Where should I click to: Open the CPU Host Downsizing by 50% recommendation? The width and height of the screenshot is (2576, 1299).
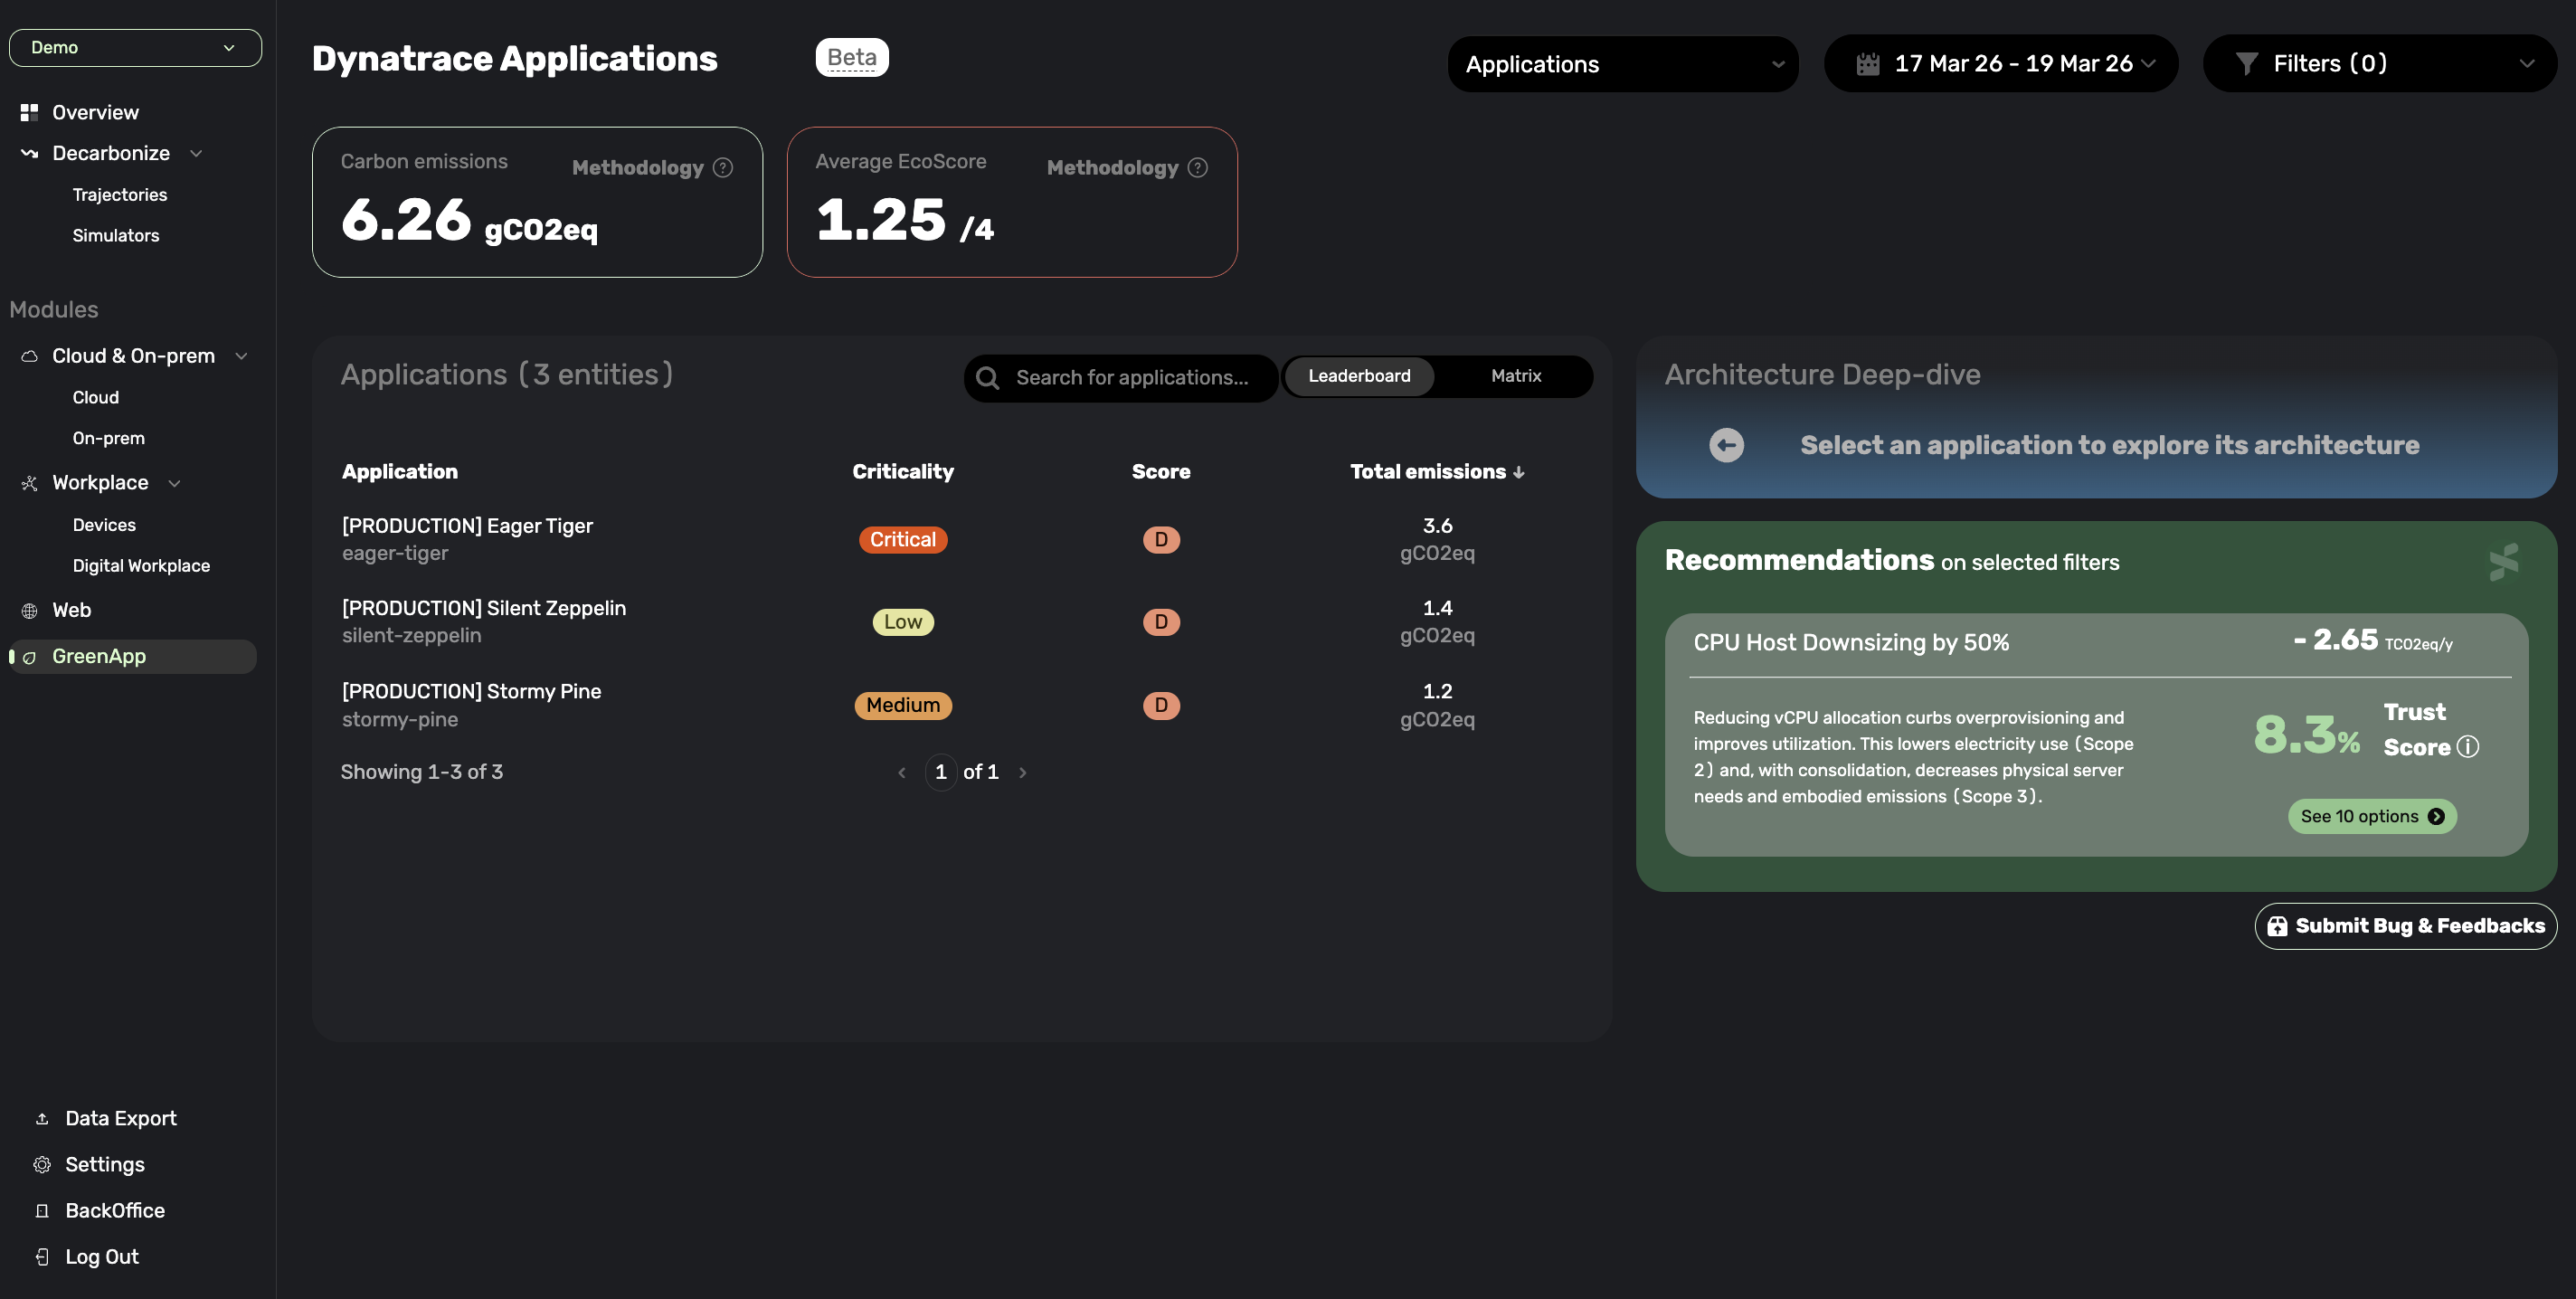point(2097,735)
